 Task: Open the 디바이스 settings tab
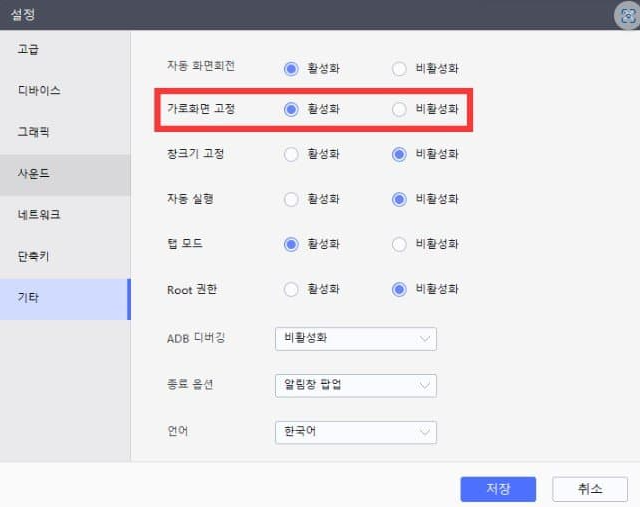tap(65, 91)
